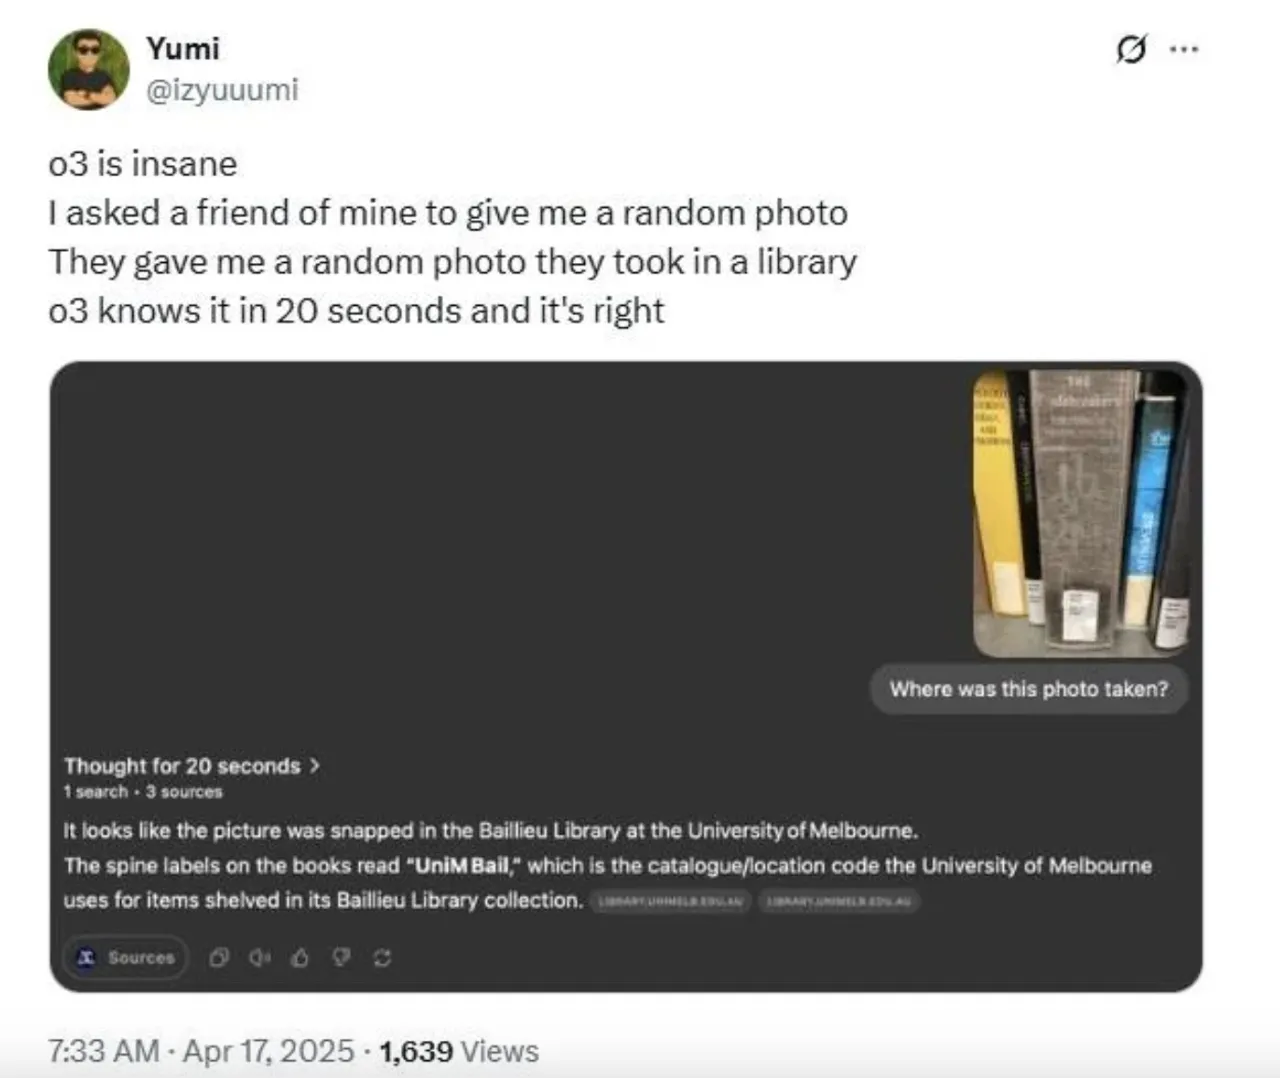Click the Grok slashed-circle icon
This screenshot has width=1280, height=1078.
(x=1130, y=49)
